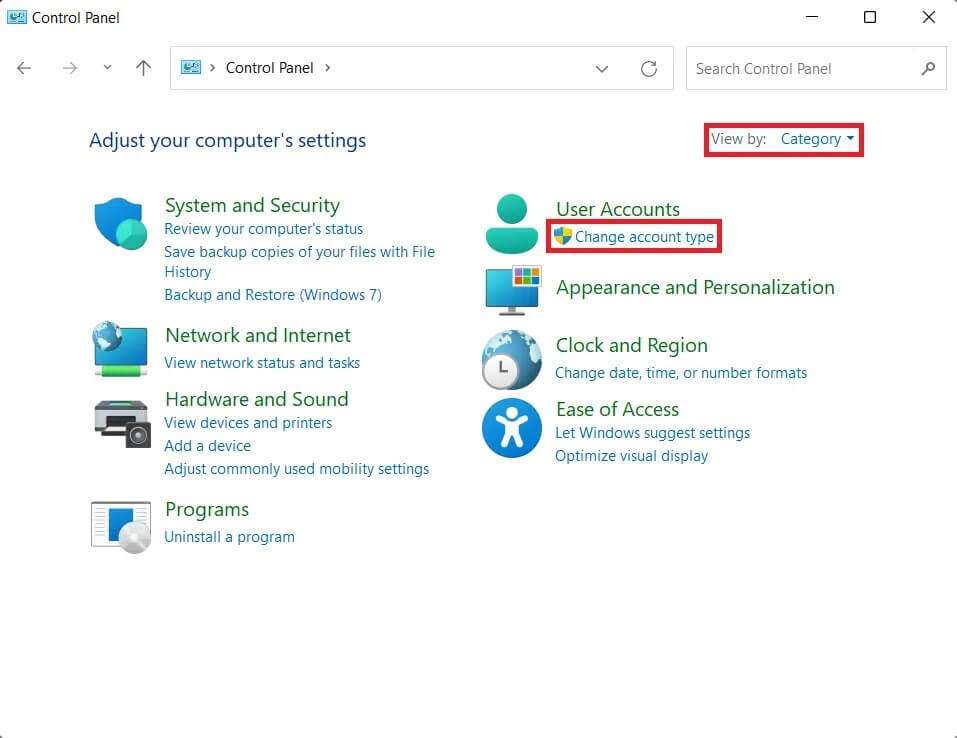This screenshot has width=957, height=738.
Task: Click the System and Security shield icon
Action: tap(121, 223)
